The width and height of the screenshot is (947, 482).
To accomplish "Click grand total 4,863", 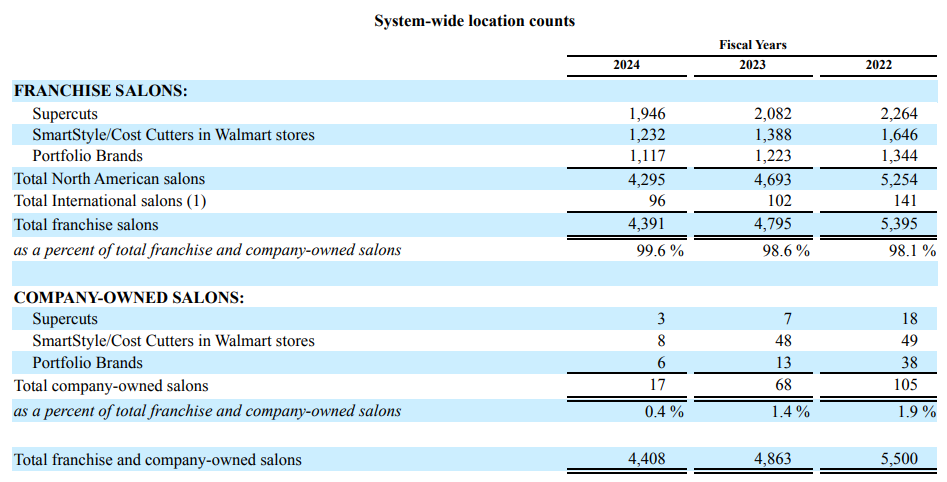I will (x=773, y=458).
